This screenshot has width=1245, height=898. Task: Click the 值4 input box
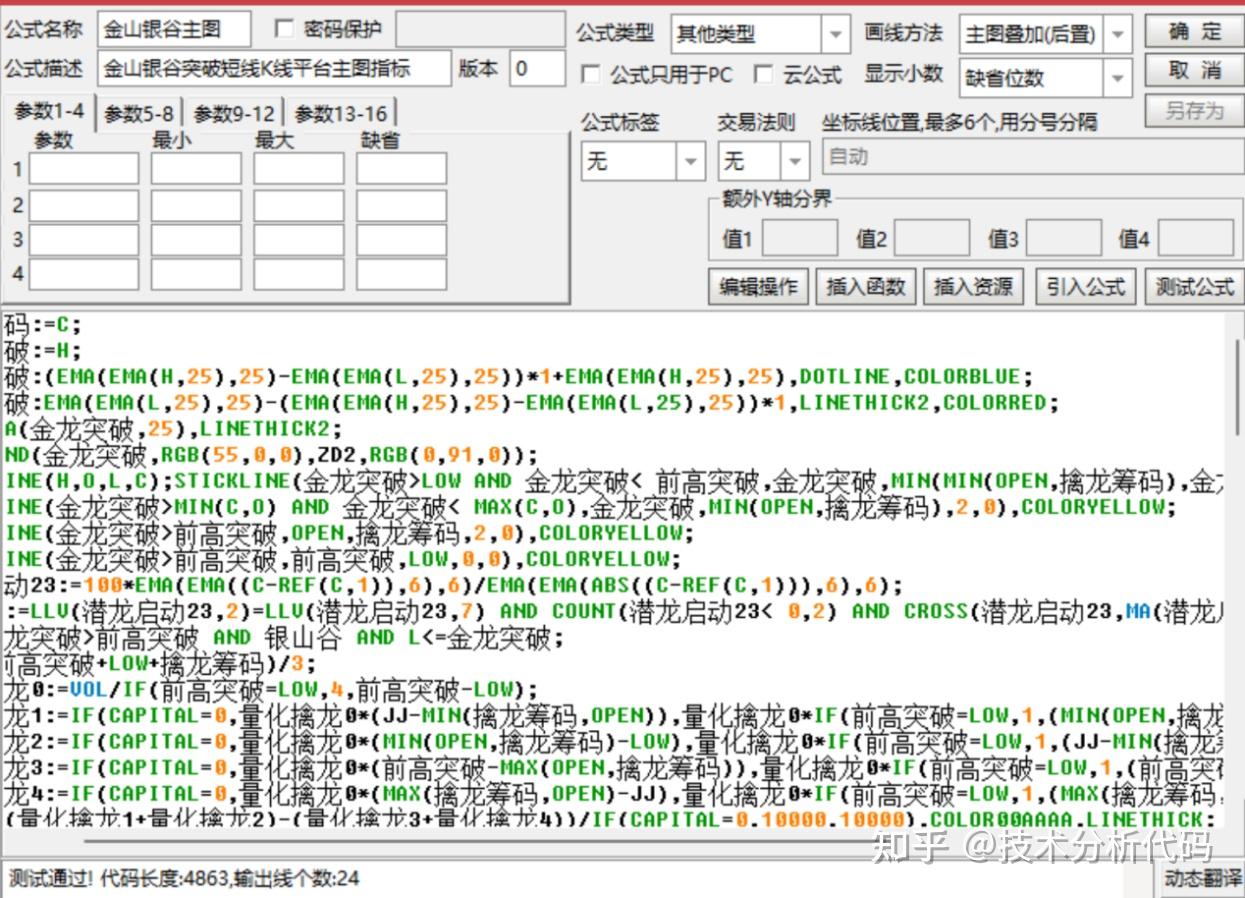tap(1196, 238)
